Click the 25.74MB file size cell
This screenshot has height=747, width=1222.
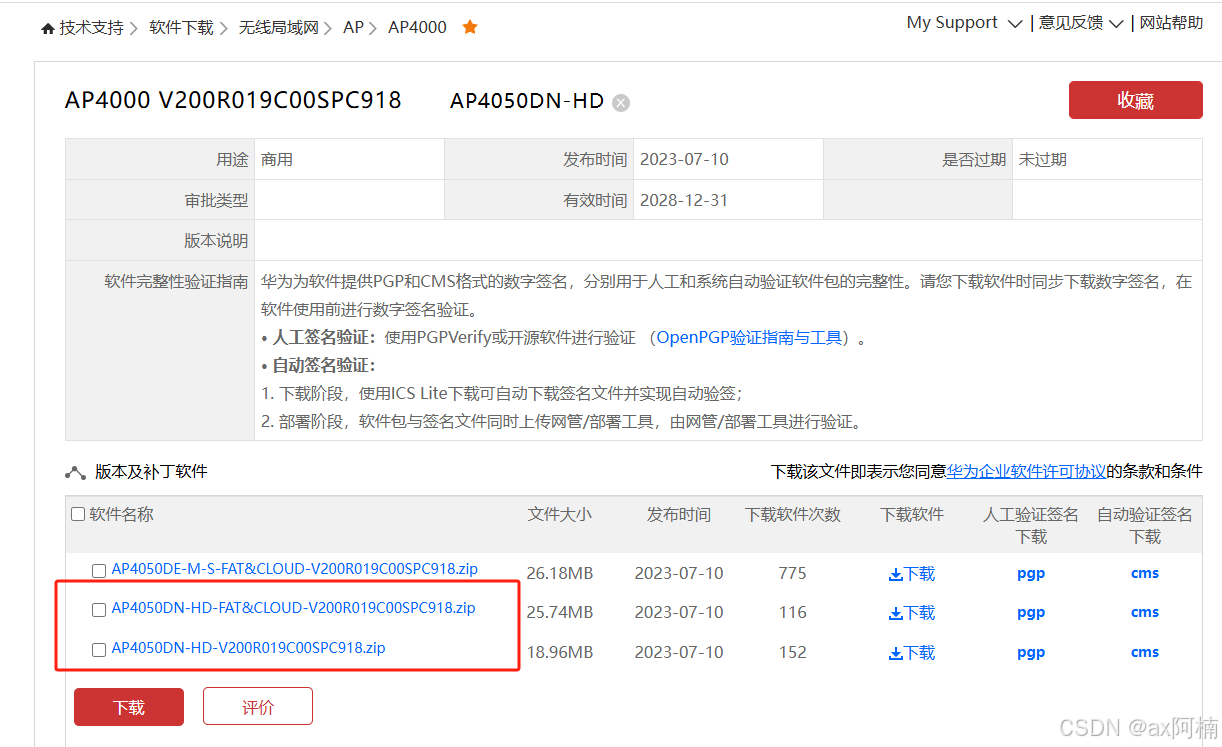coord(560,613)
